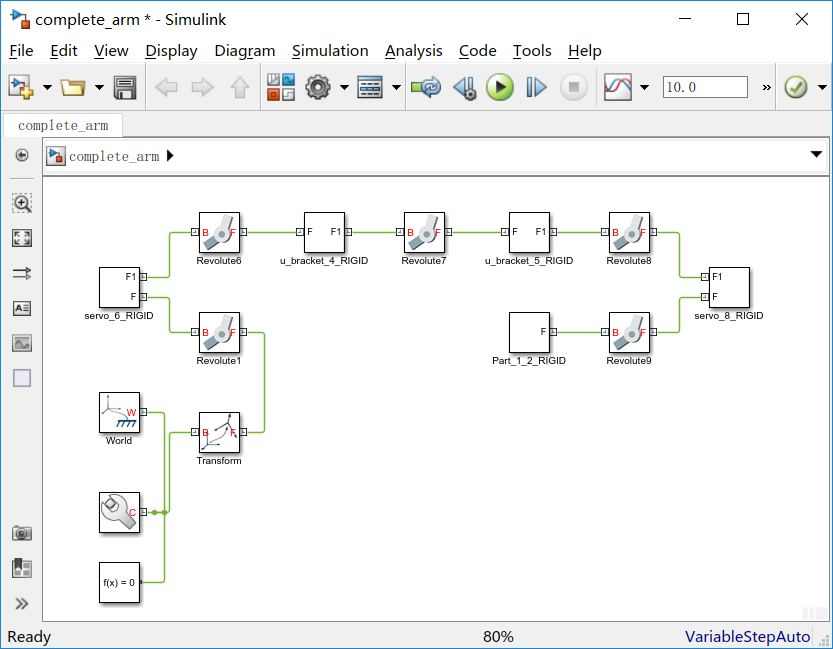
Task: Select the Revolute1 joint block
Action: pyautogui.click(x=219, y=332)
